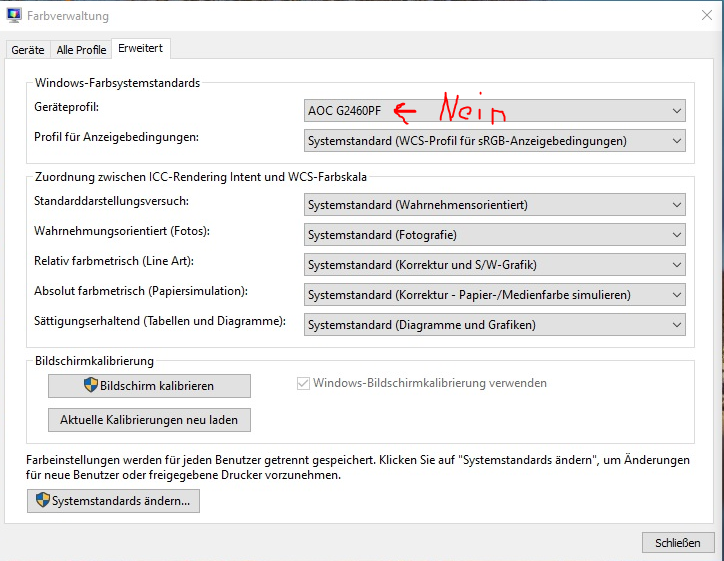Click the Standarddarstellungsversuch: label
Screen dimensions: 724x561
coord(111,201)
